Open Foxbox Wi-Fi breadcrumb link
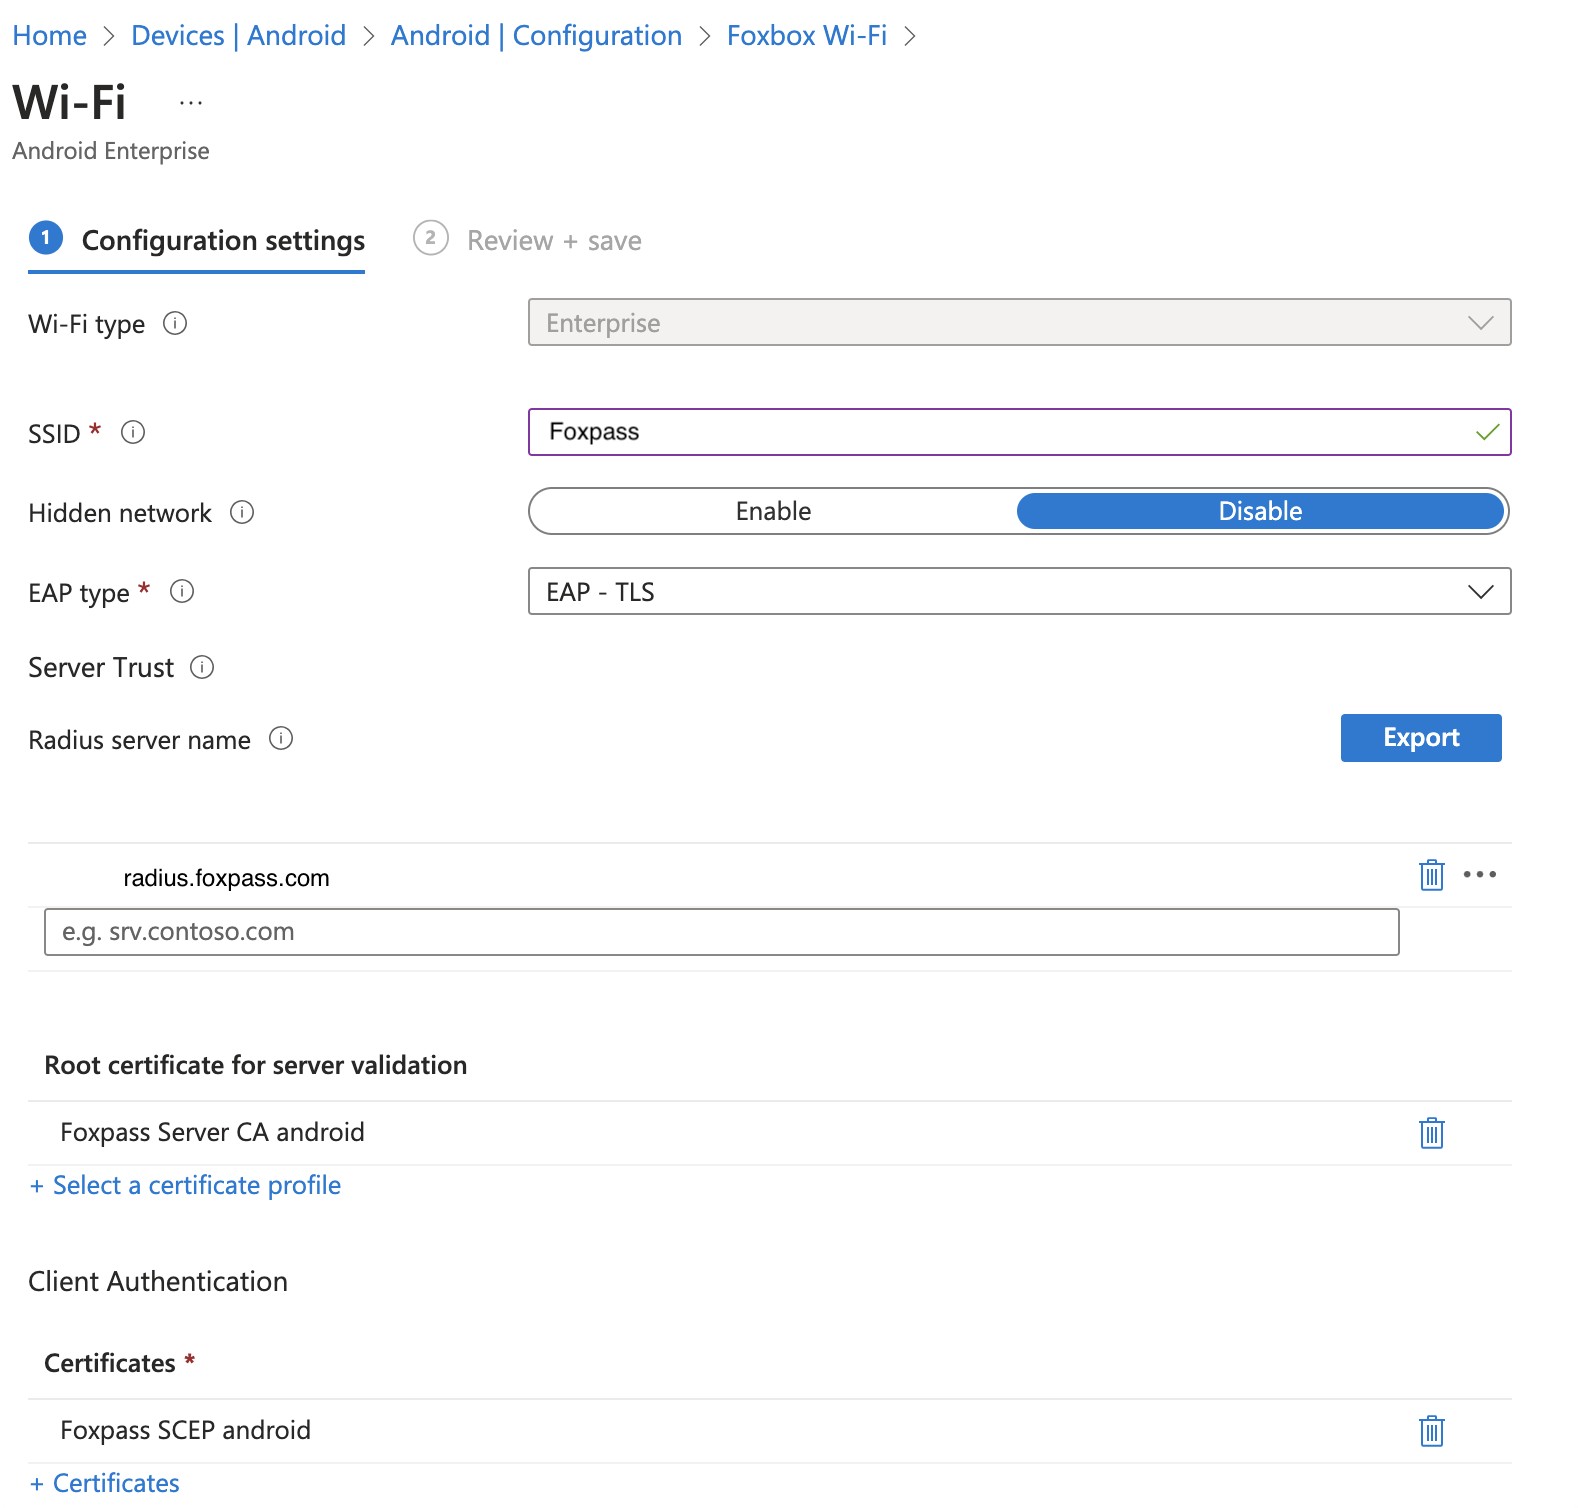Image resolution: width=1578 pixels, height=1508 pixels. click(x=807, y=36)
